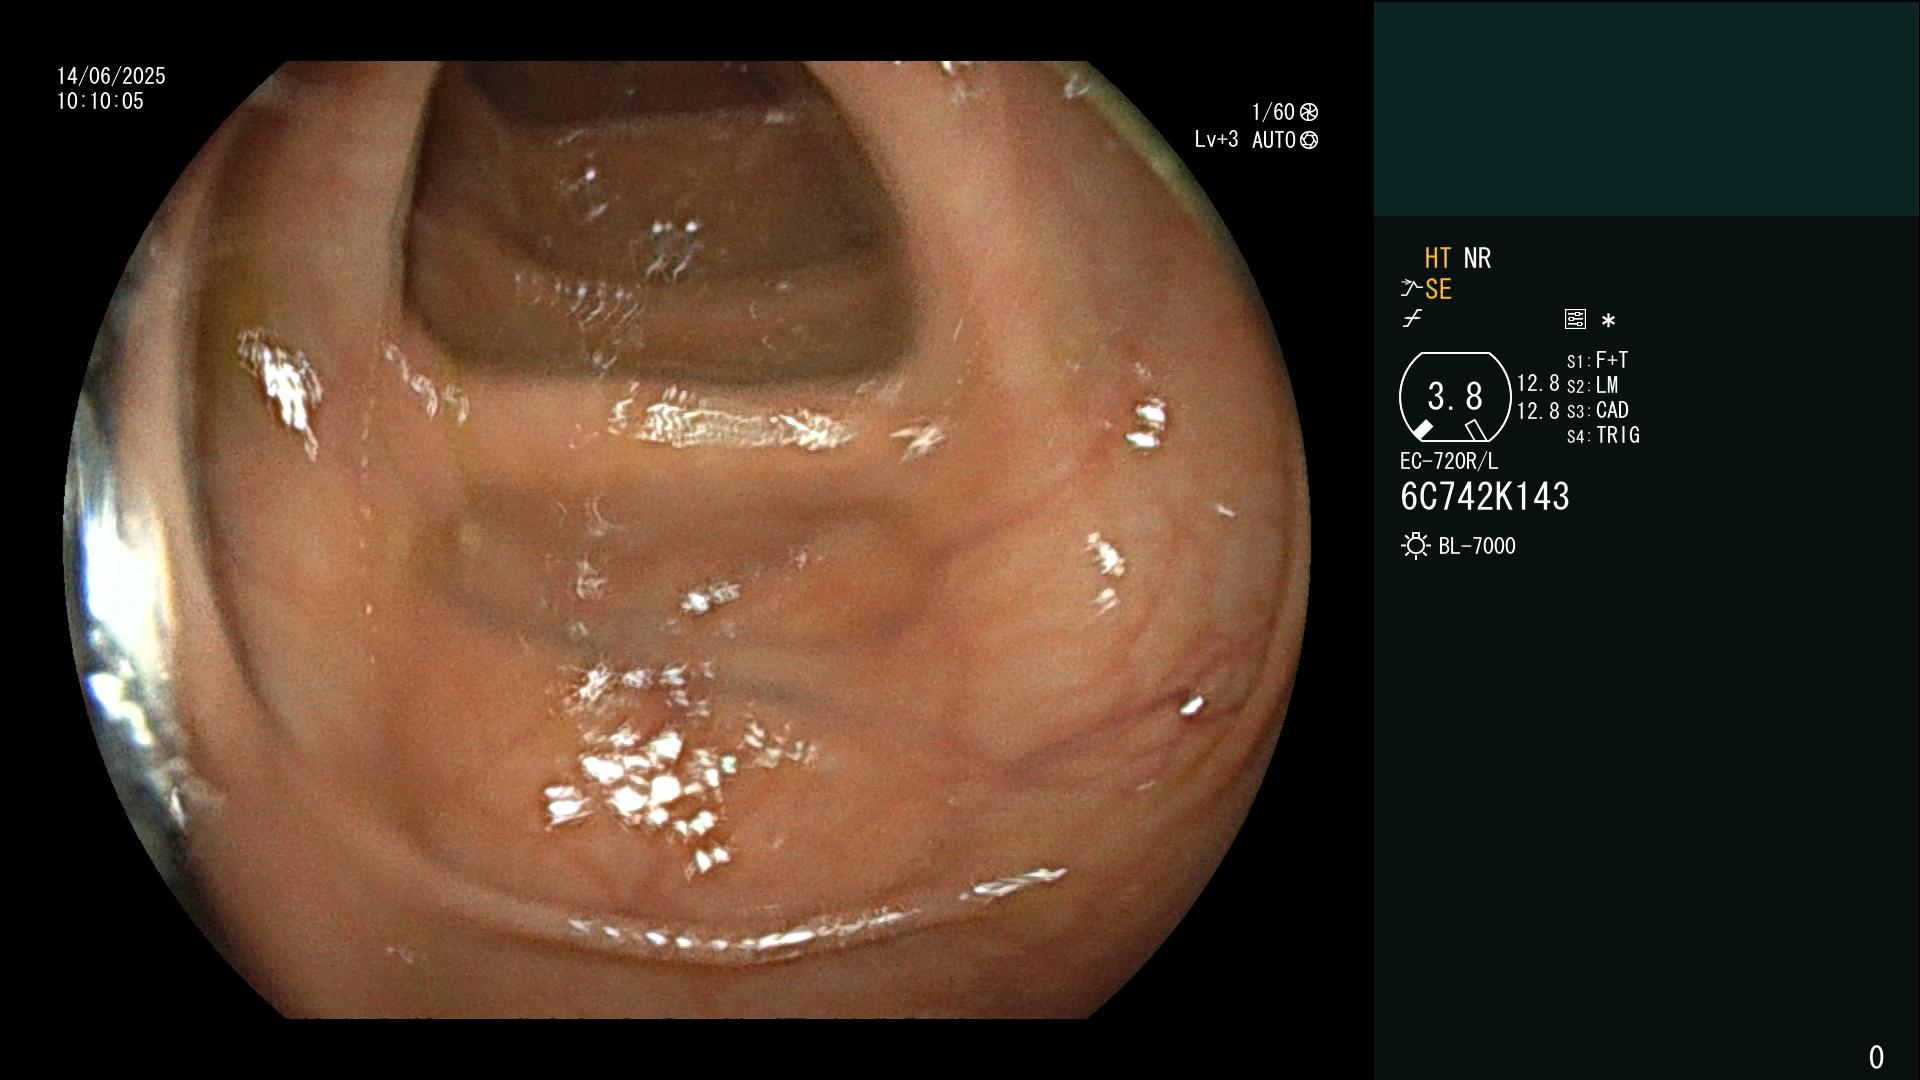1920x1080 pixels.
Task: Click the time 10:10:05
Action: (100, 101)
